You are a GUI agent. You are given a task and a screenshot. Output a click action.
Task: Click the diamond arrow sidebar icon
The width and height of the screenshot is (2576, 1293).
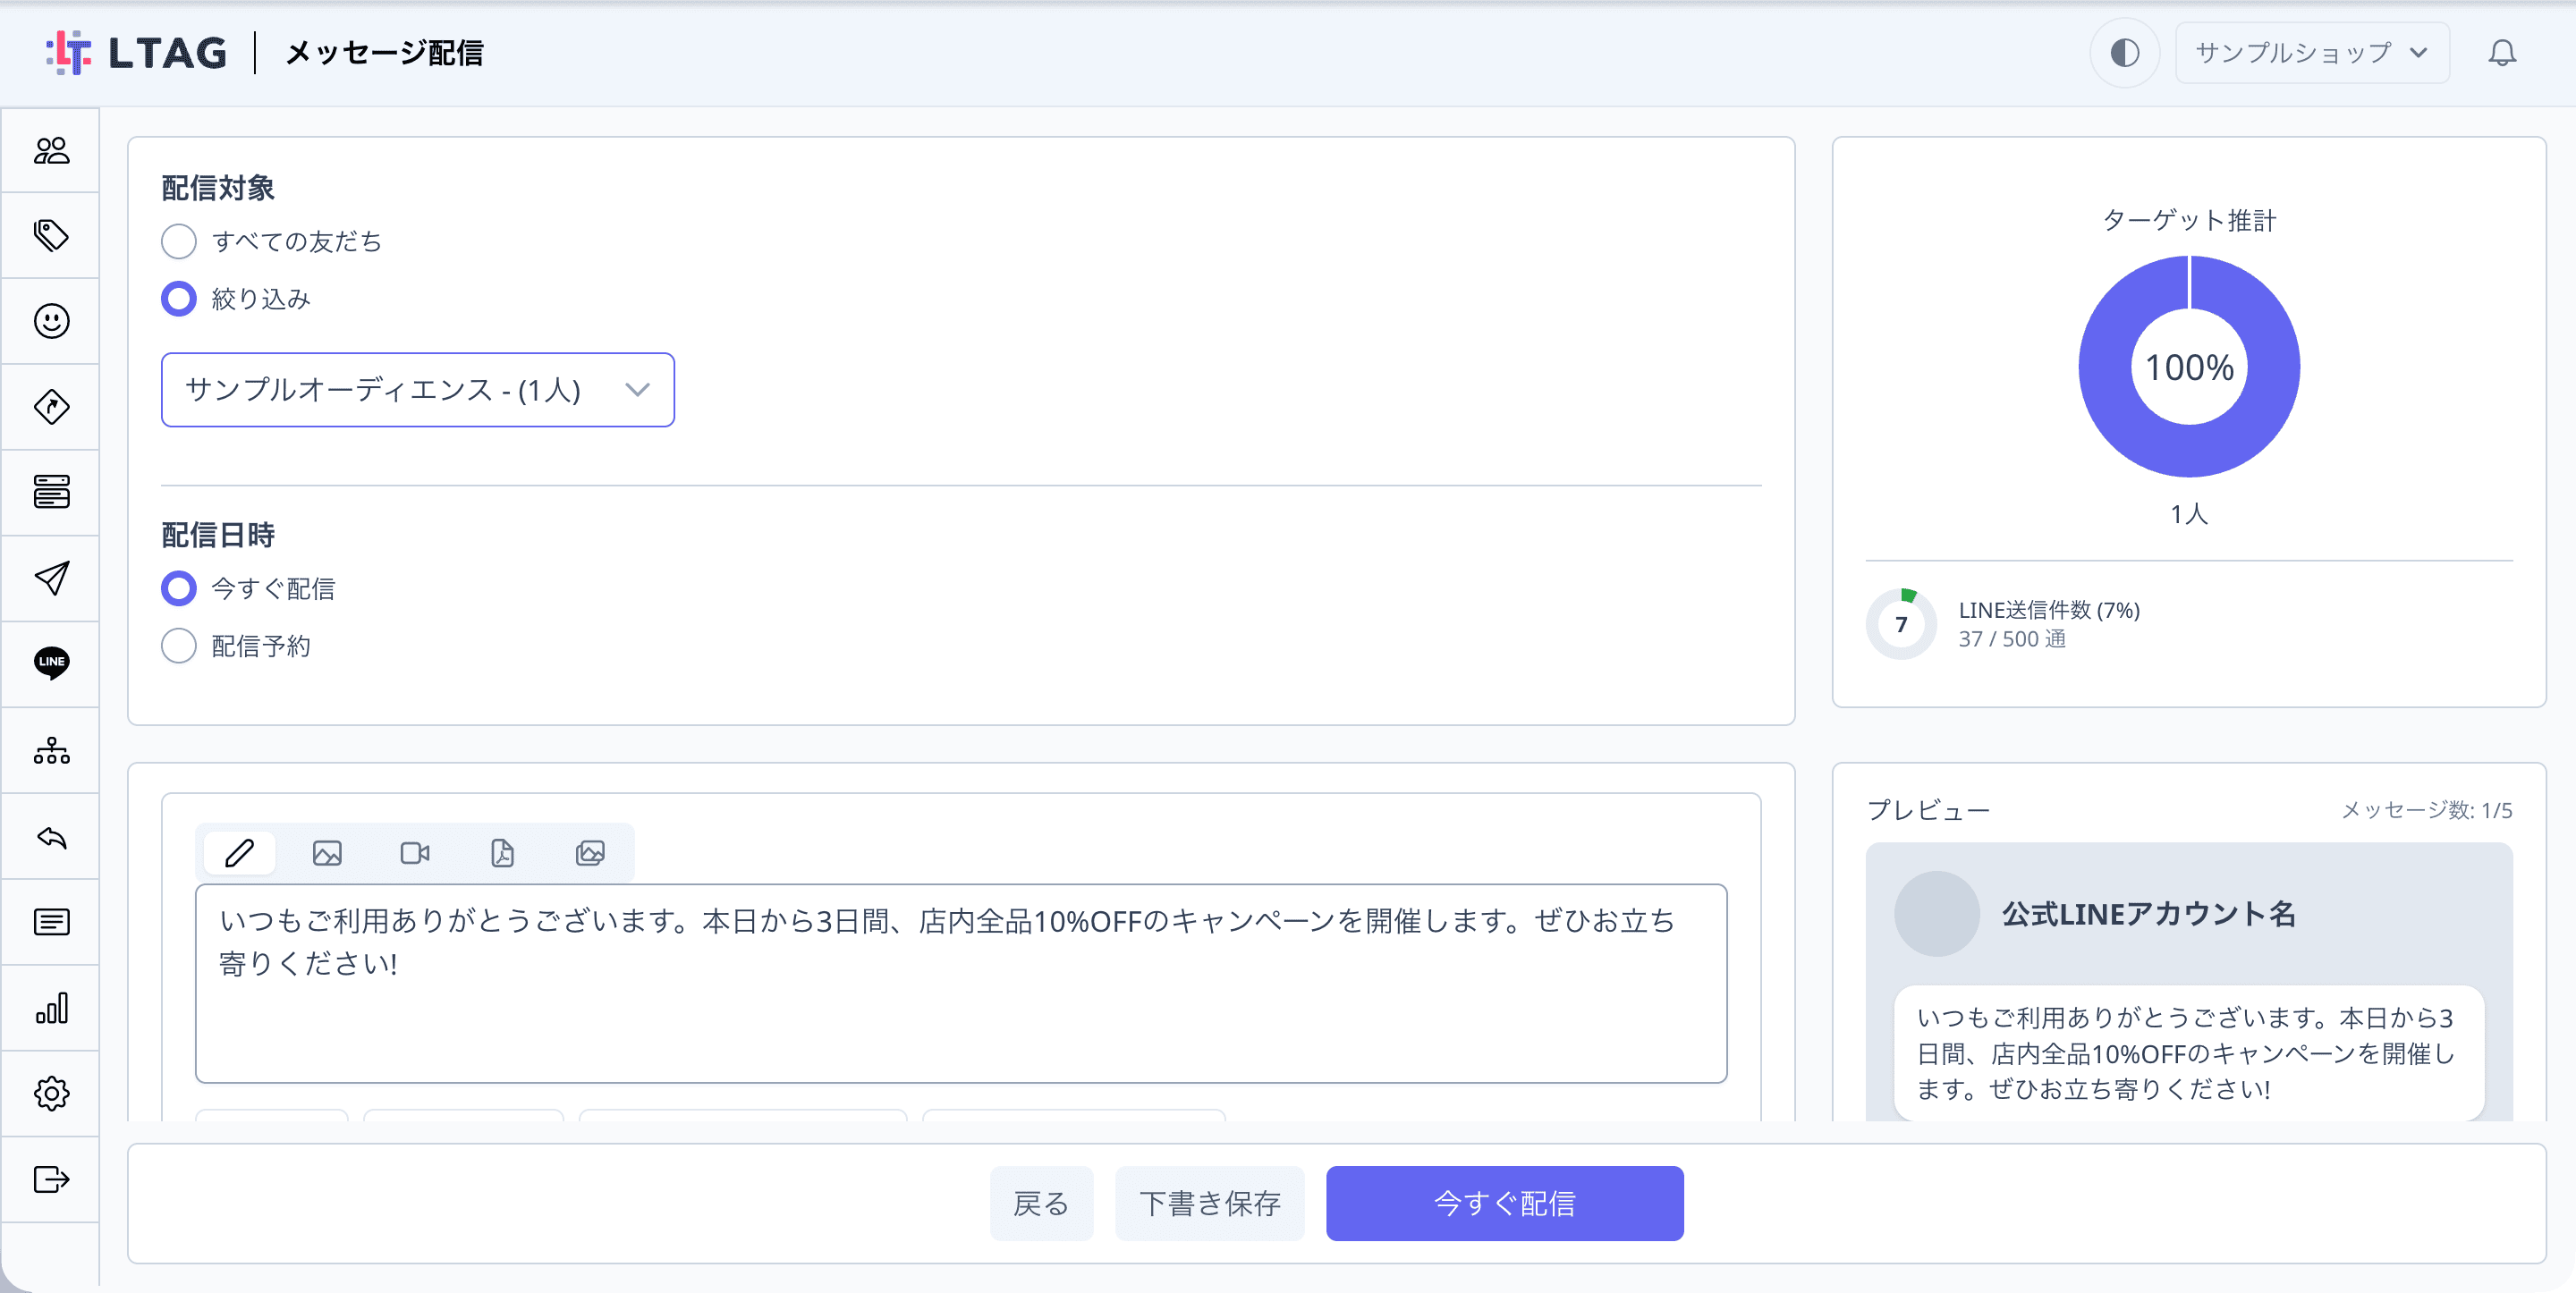[51, 407]
